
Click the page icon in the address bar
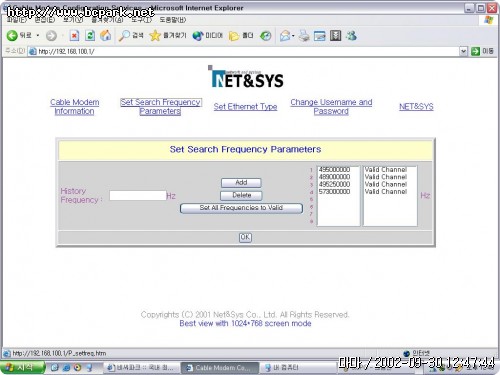coord(32,51)
